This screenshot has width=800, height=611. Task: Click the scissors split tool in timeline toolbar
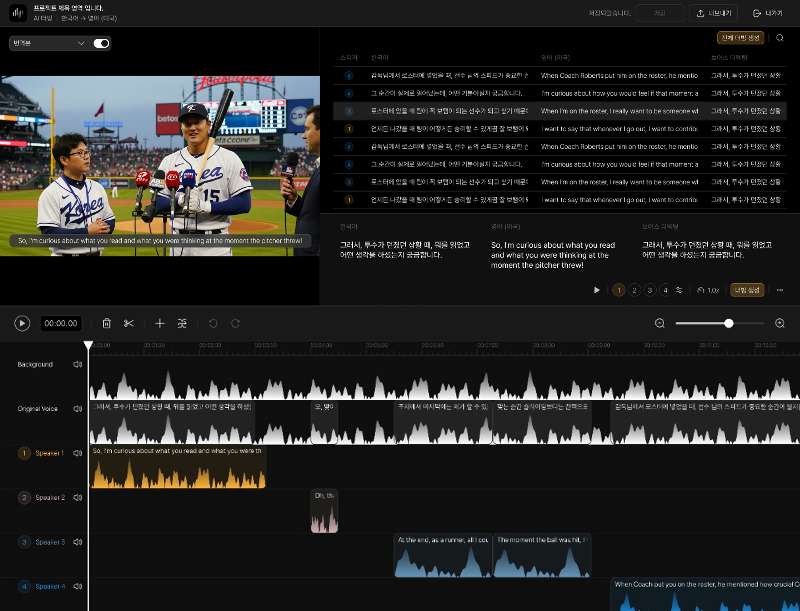[x=129, y=323]
